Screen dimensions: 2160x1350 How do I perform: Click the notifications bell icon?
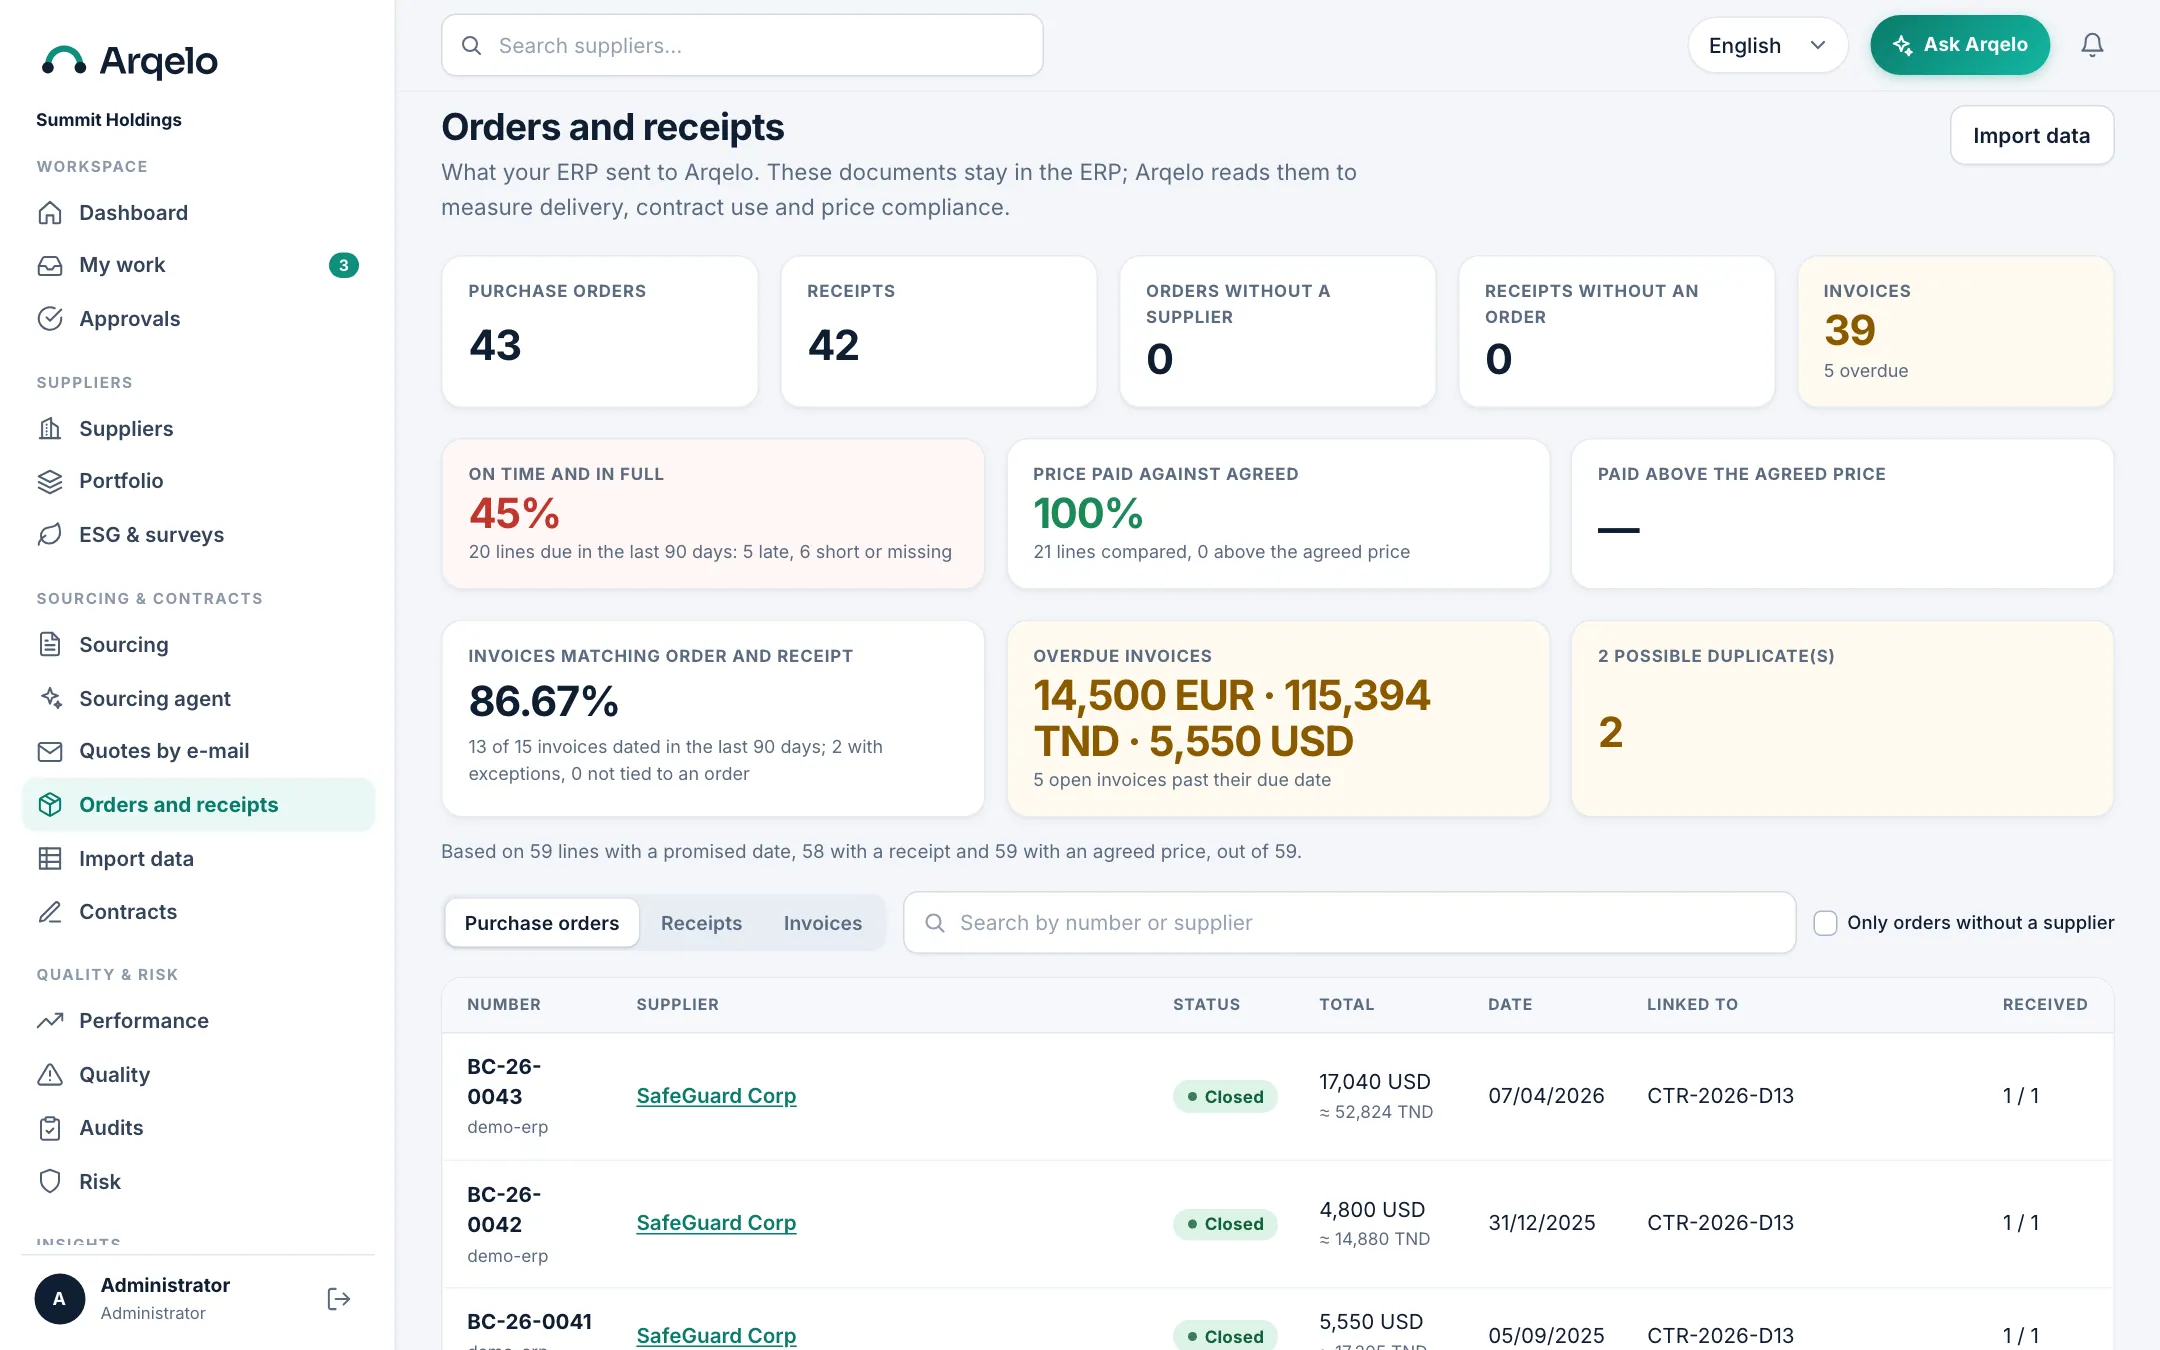[x=2092, y=45]
